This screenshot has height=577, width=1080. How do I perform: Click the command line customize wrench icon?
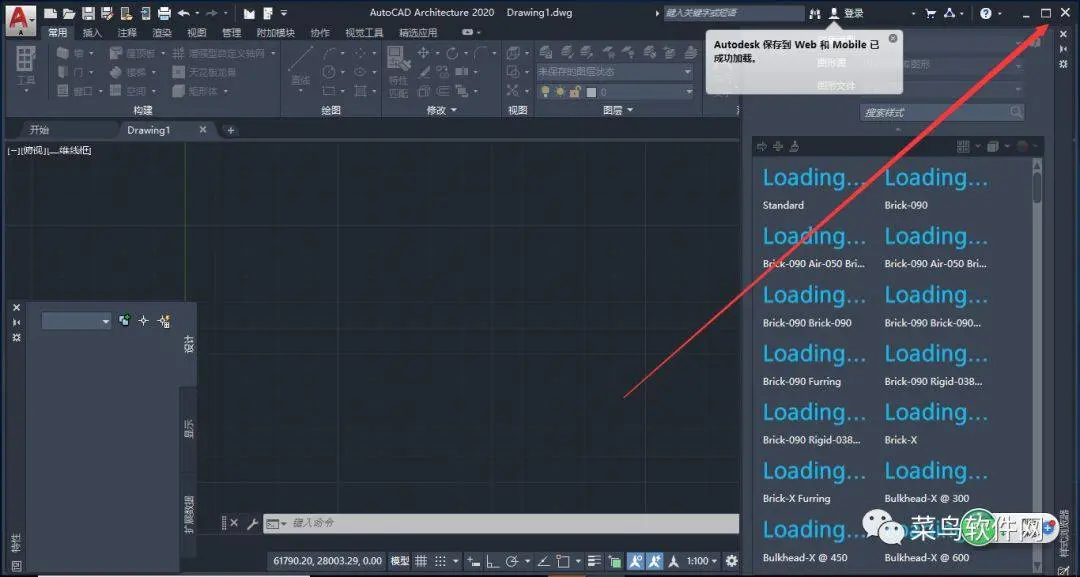coord(252,524)
